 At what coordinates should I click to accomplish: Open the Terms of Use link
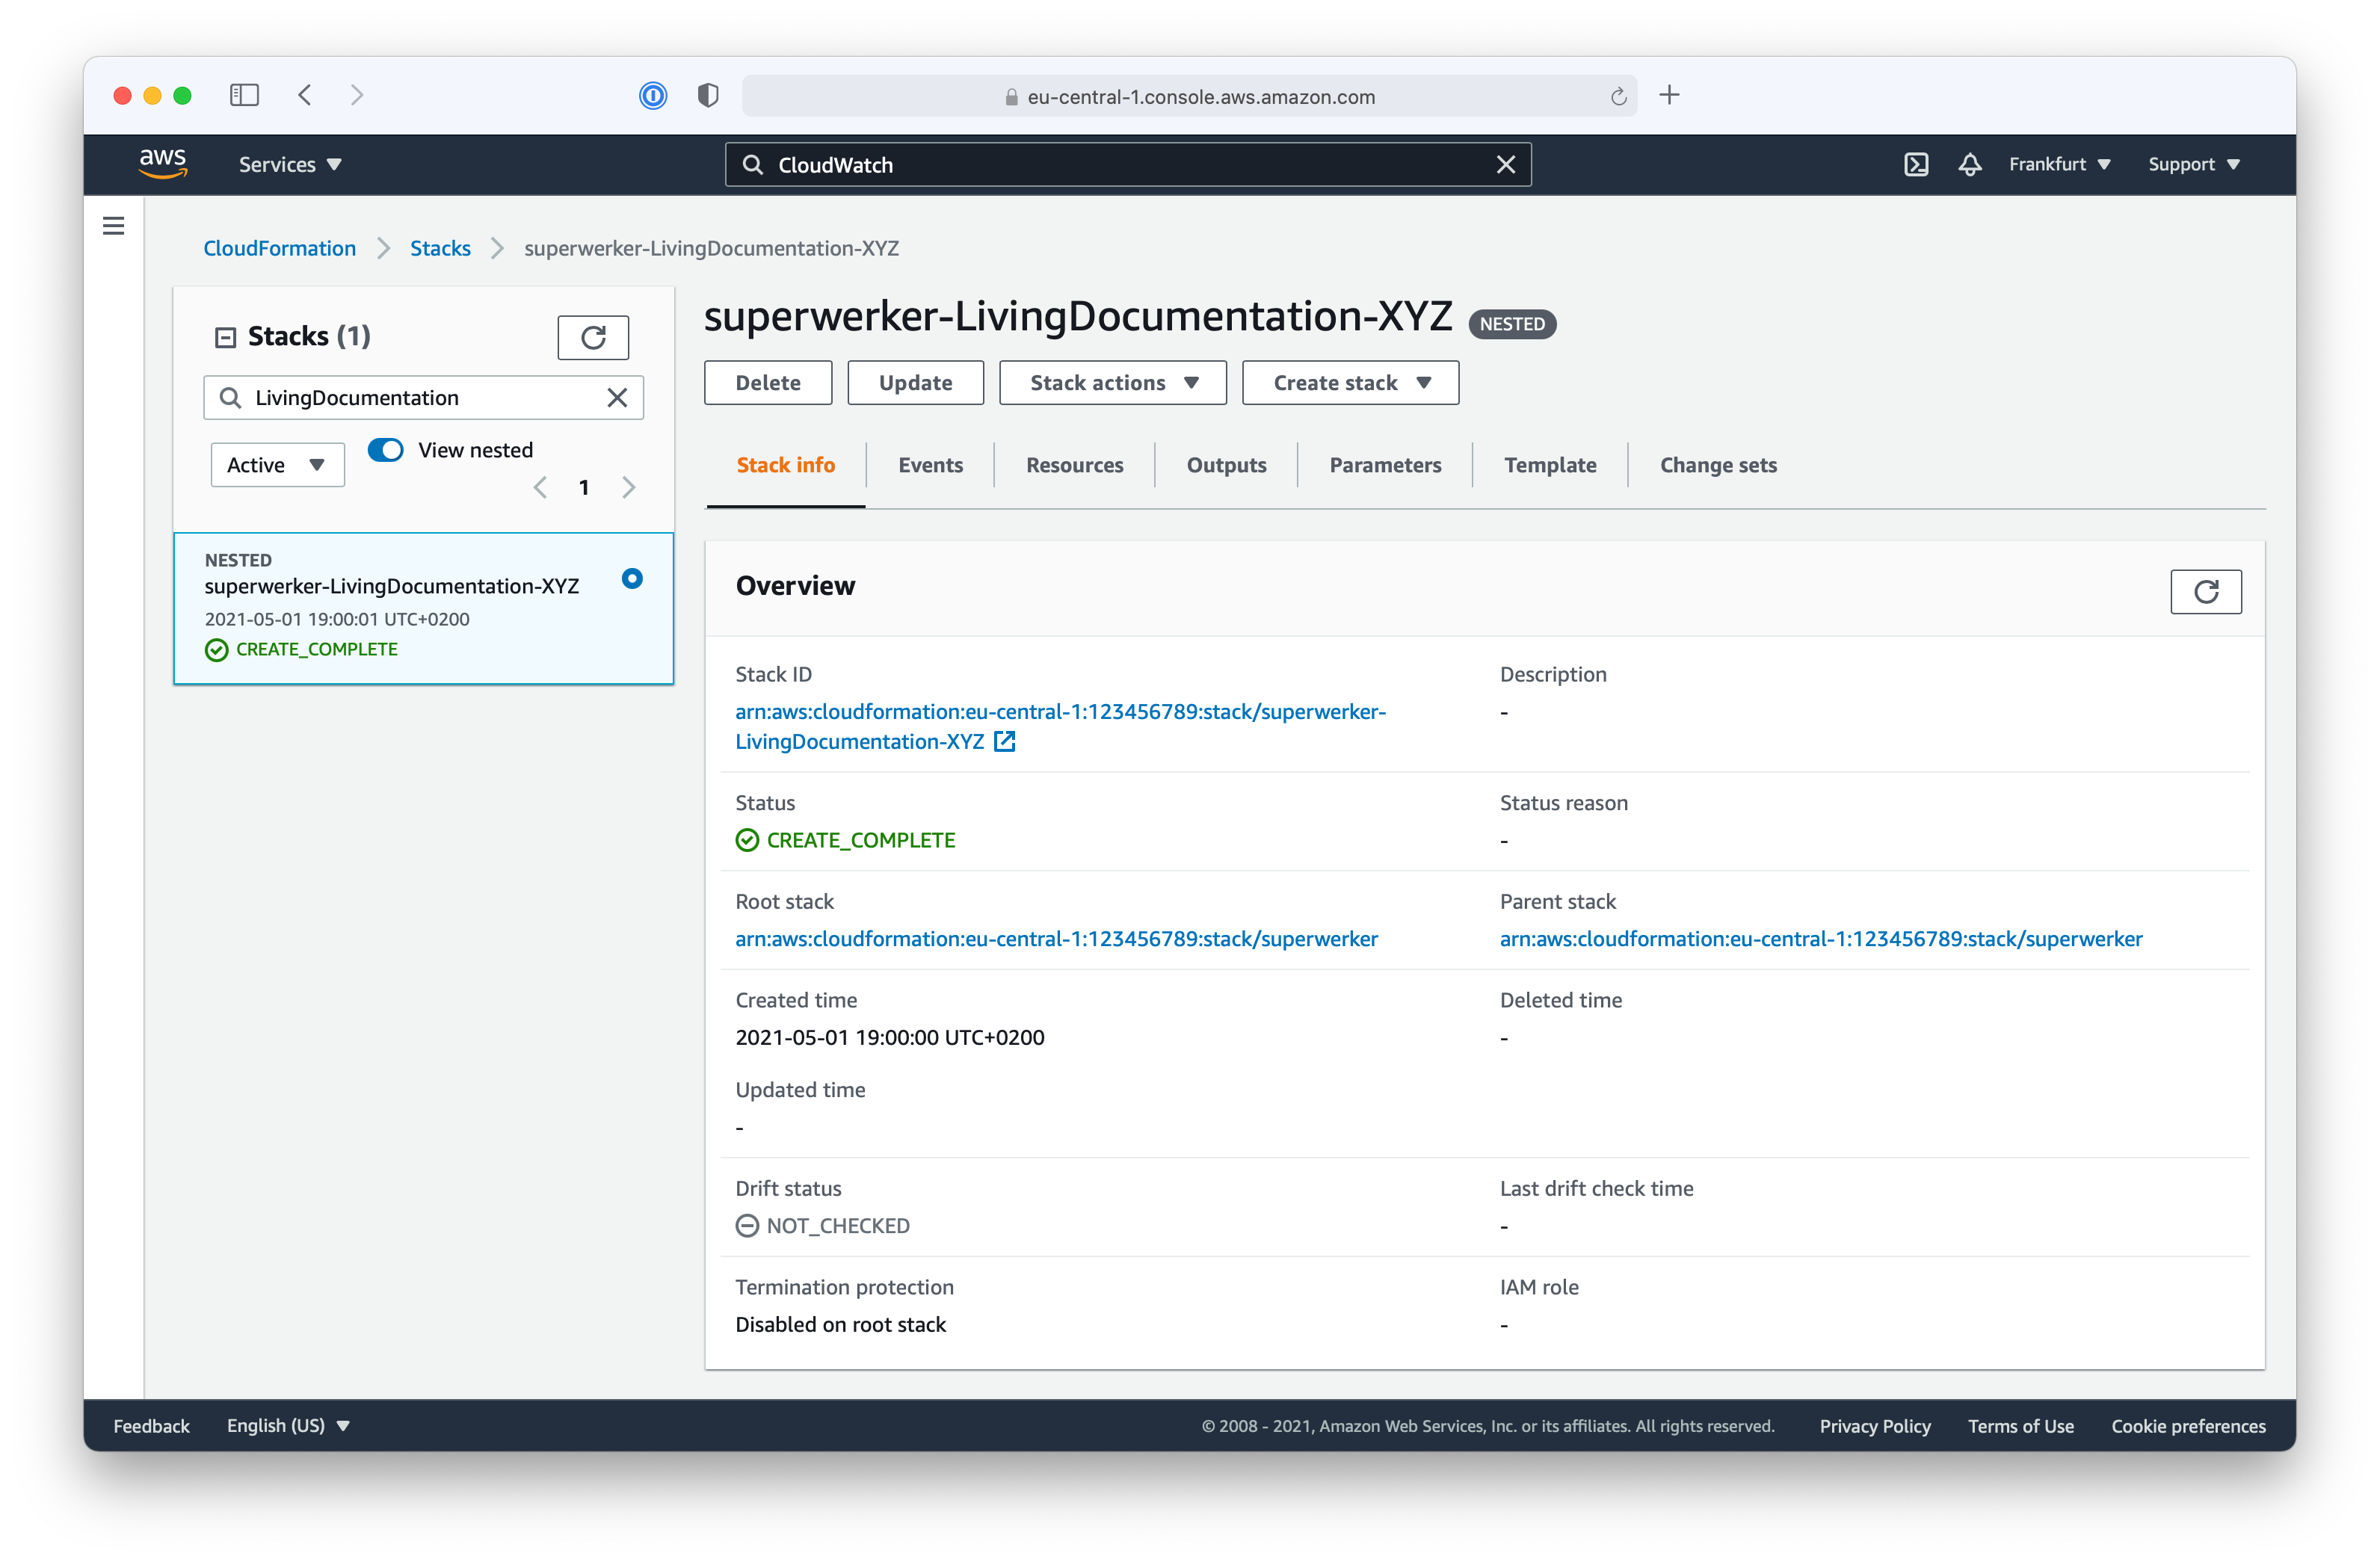coord(2021,1426)
